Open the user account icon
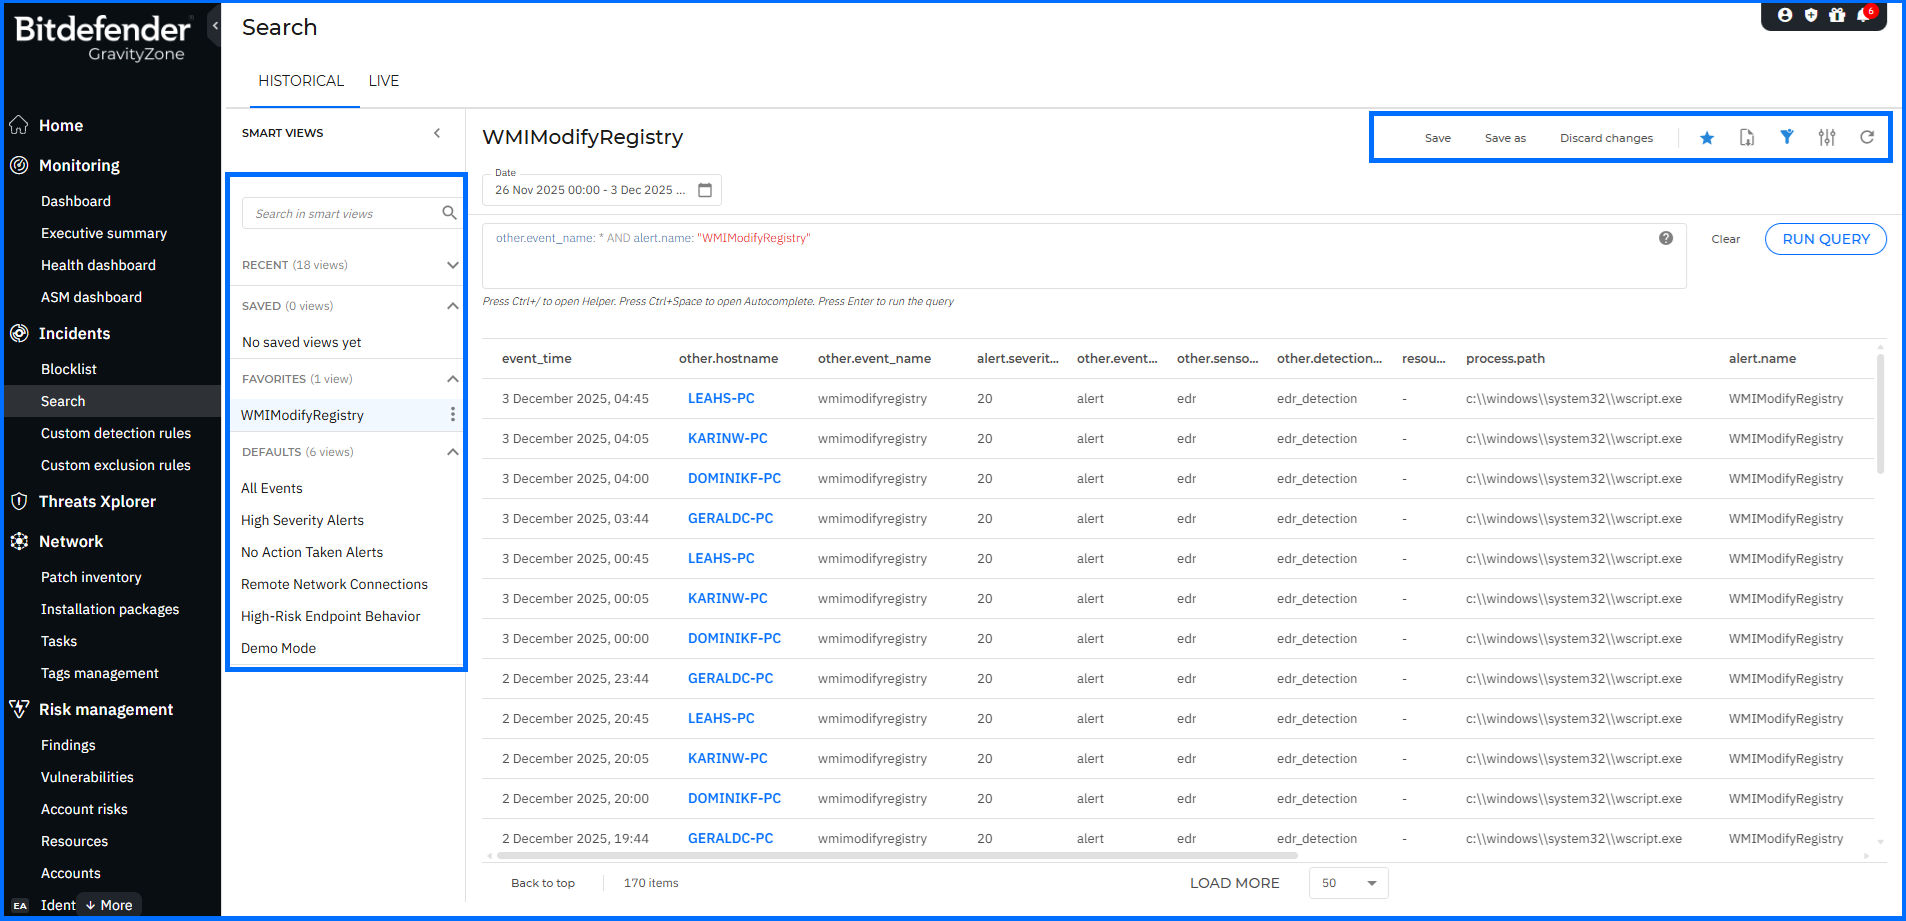1906x921 pixels. coord(1785,15)
